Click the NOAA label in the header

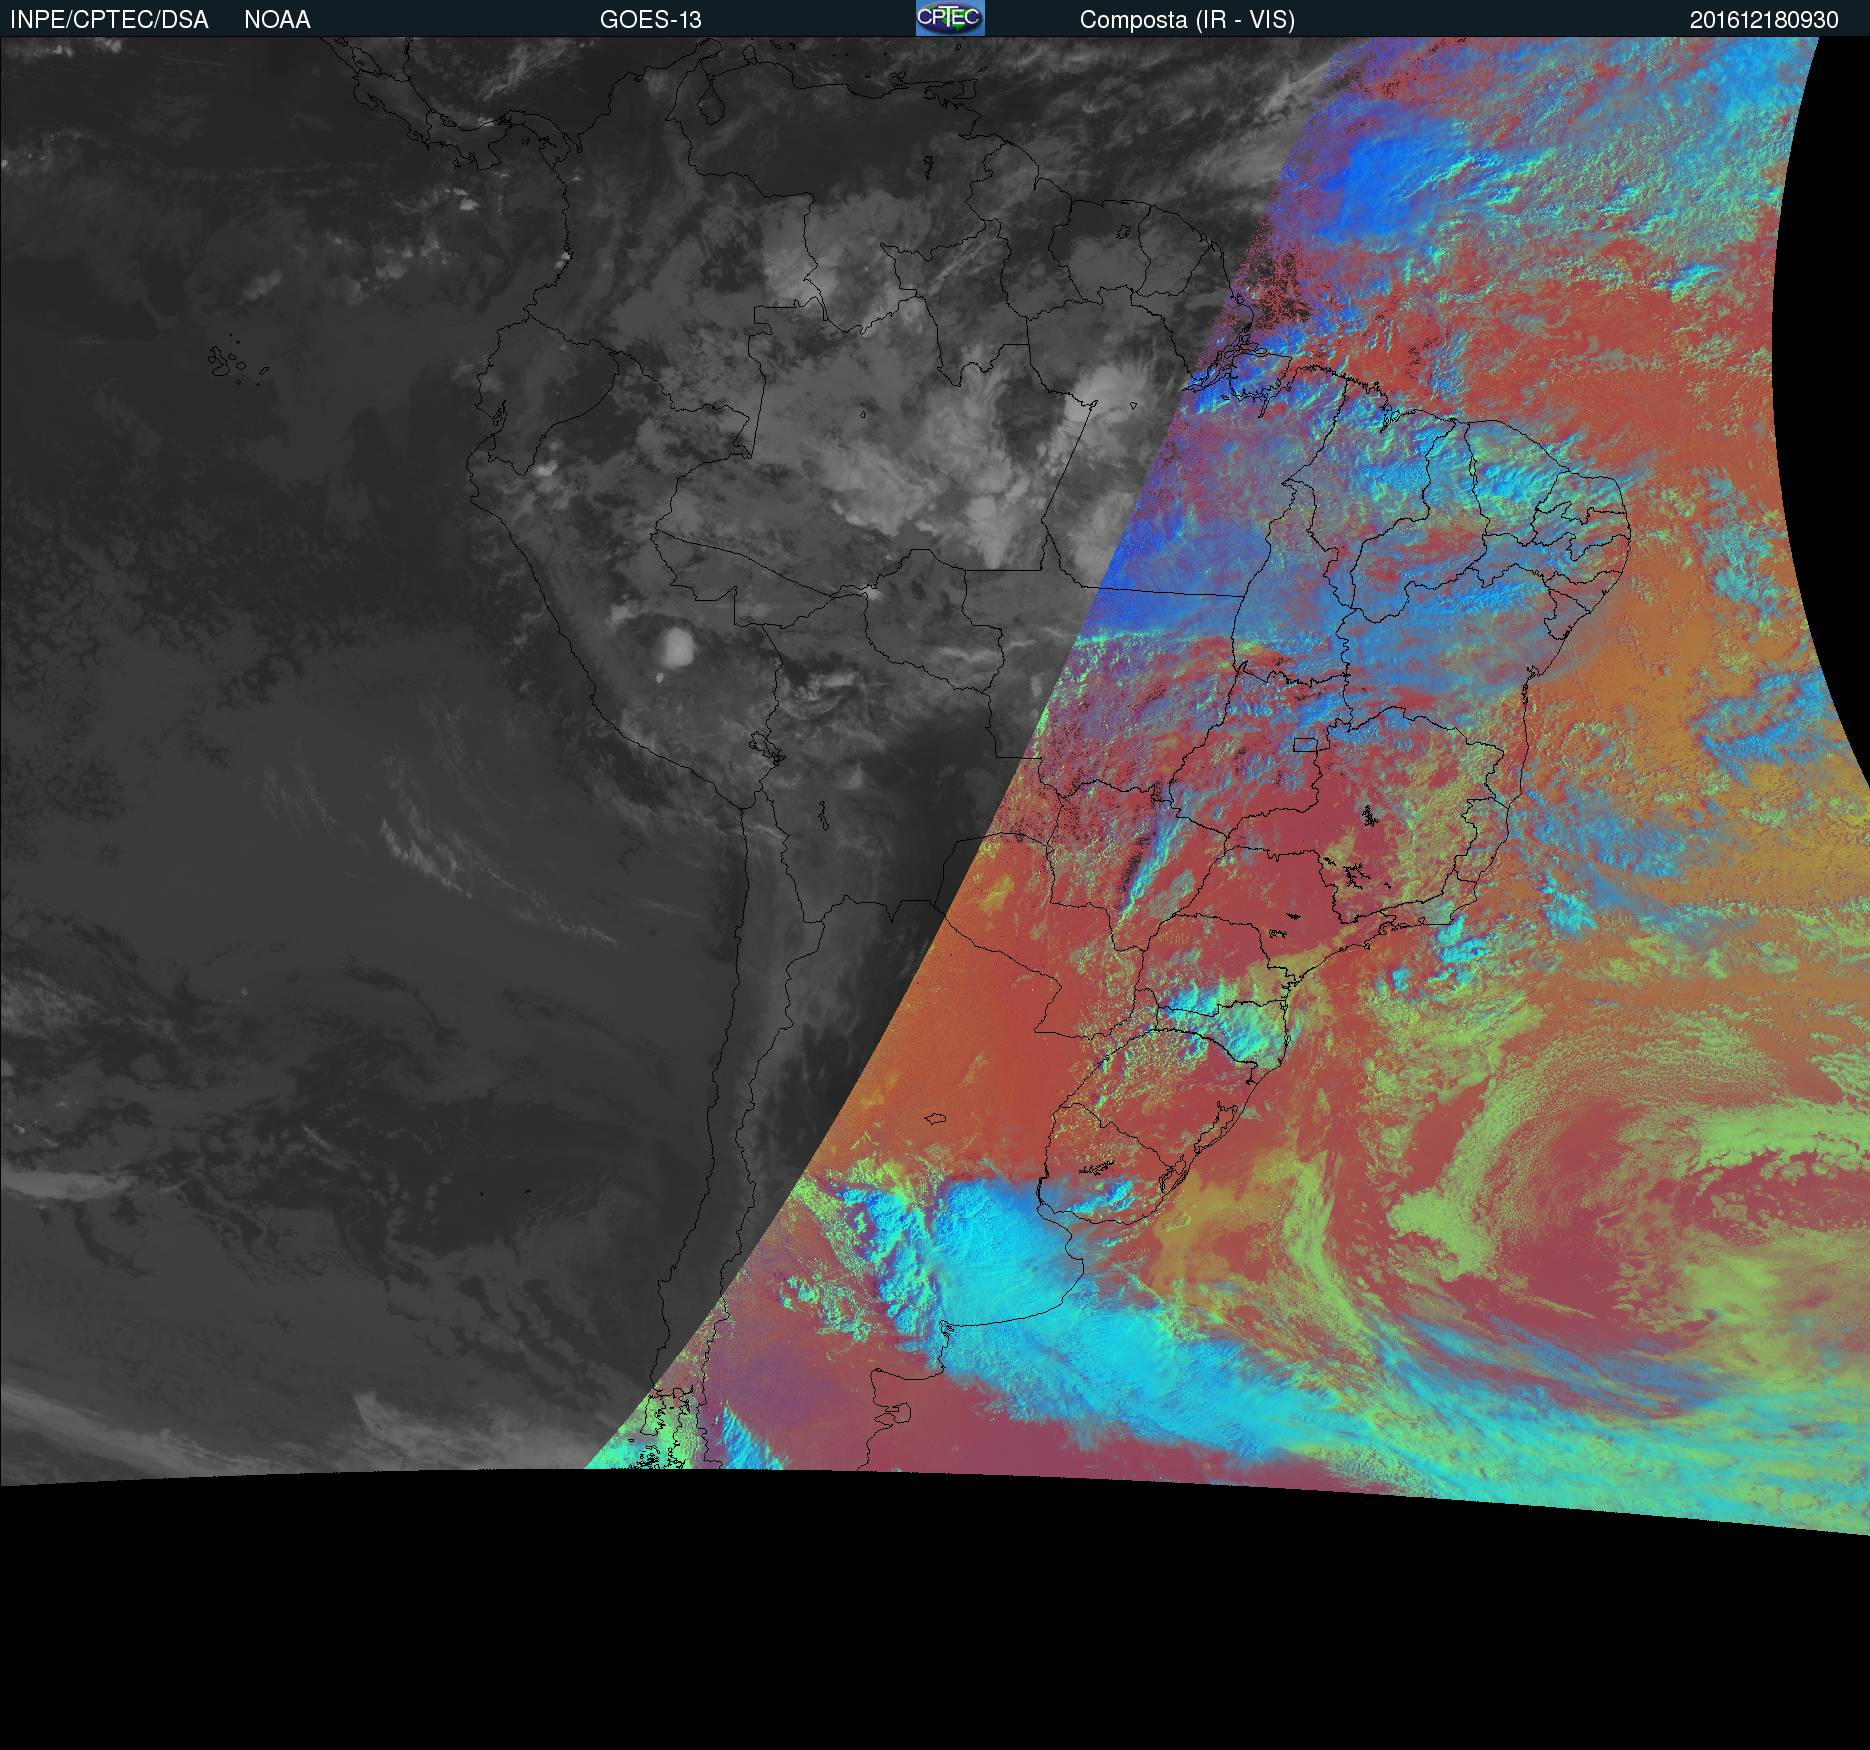[277, 20]
